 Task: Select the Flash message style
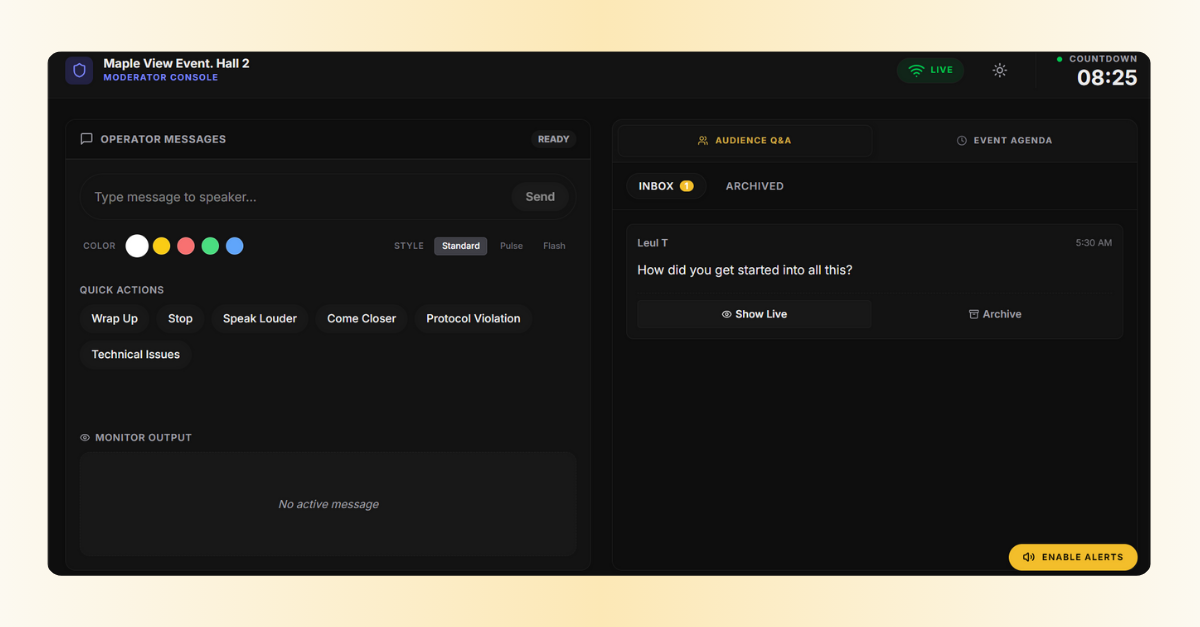tap(554, 246)
